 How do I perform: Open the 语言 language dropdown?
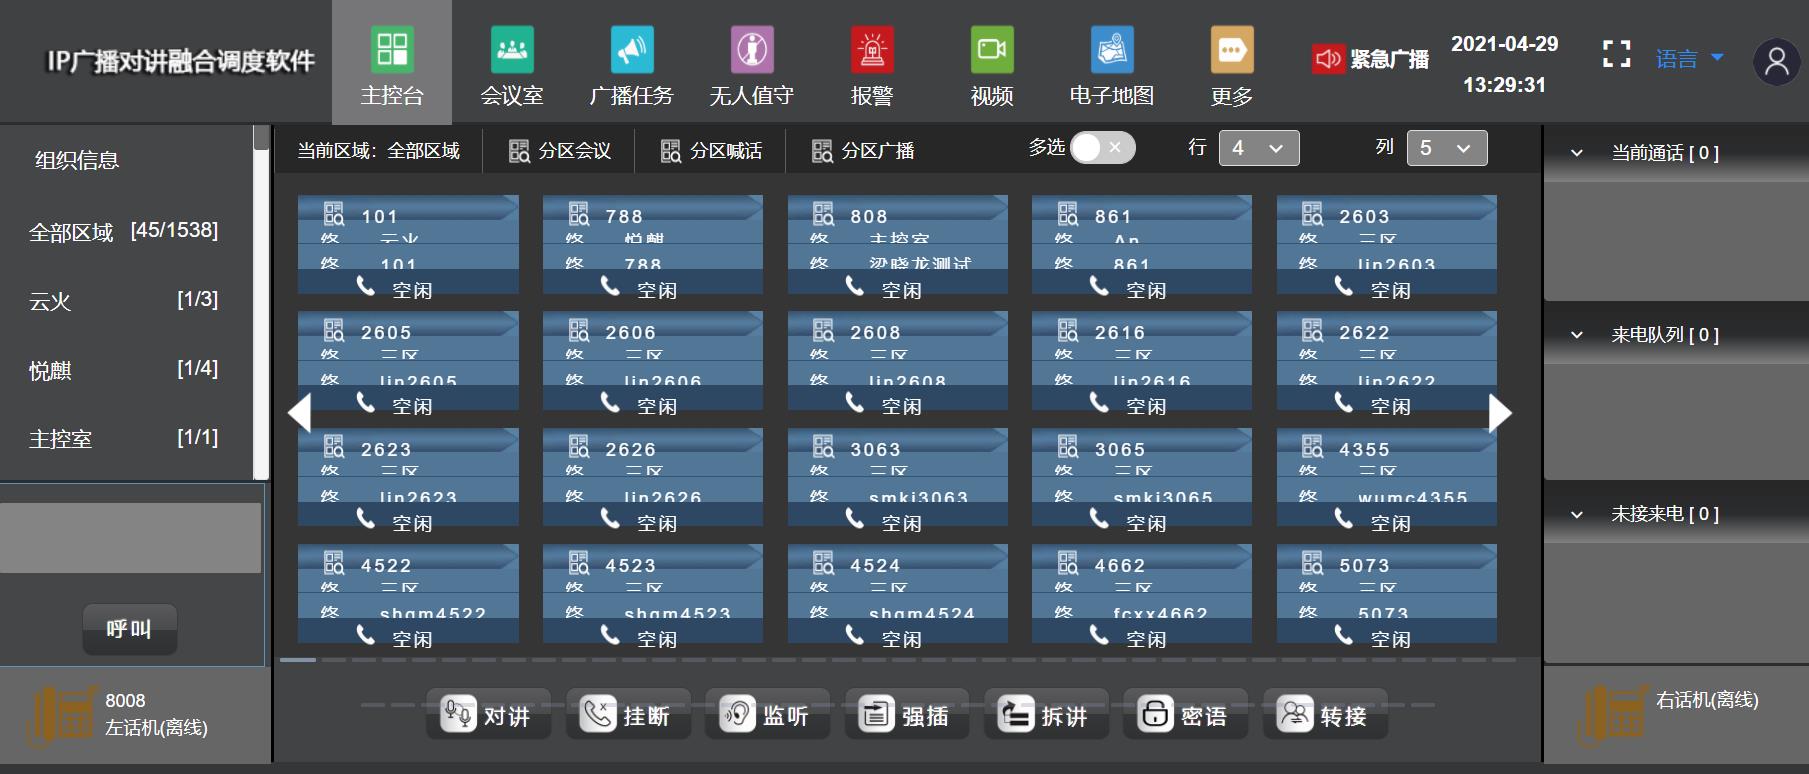pos(1689,59)
